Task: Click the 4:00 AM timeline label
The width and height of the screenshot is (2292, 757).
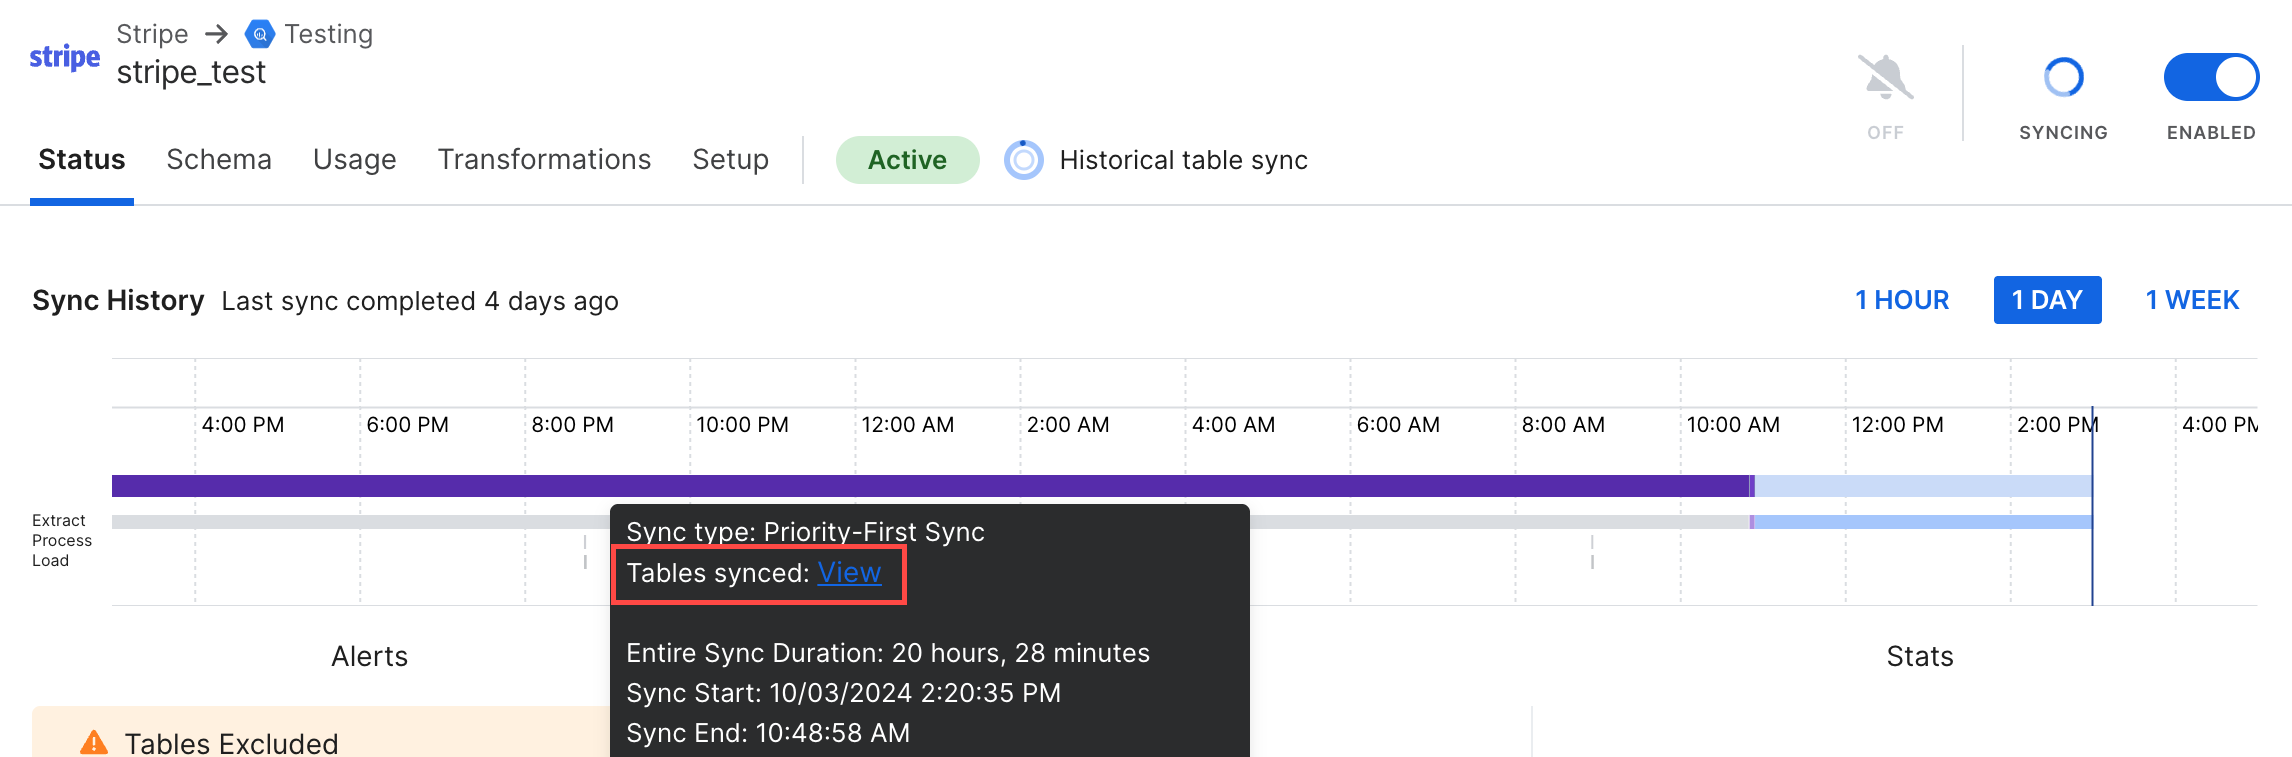Action: pos(1233,425)
